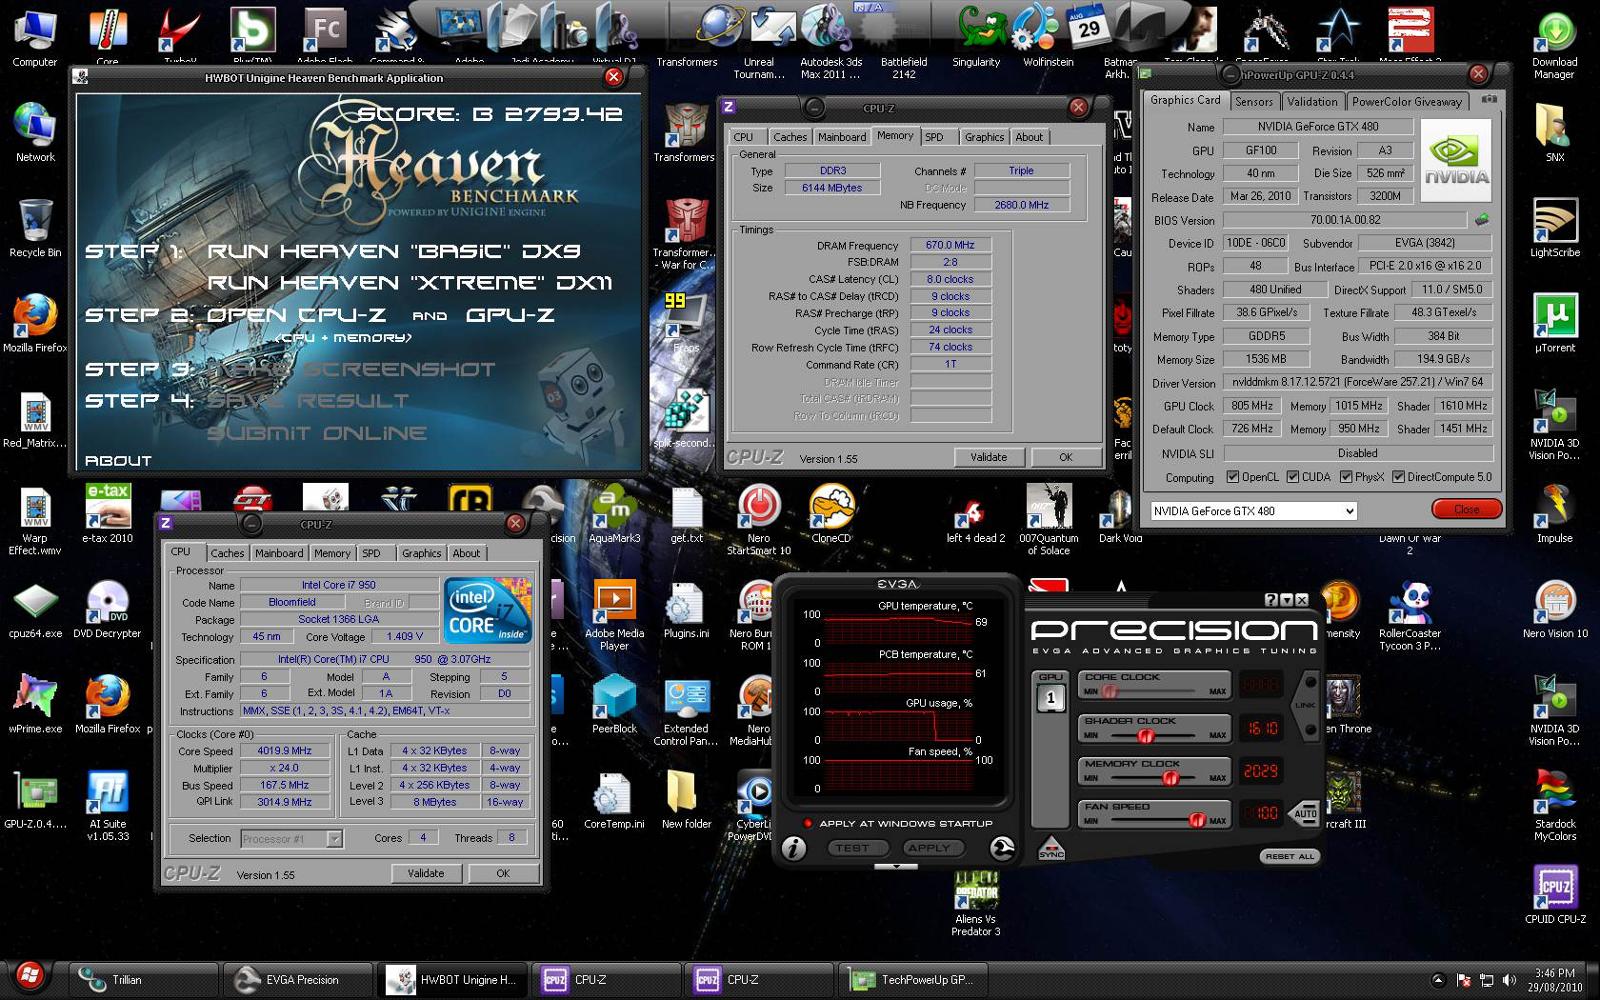Click RESET ALL in EVGA Precision
1600x1000 pixels.
point(1290,856)
